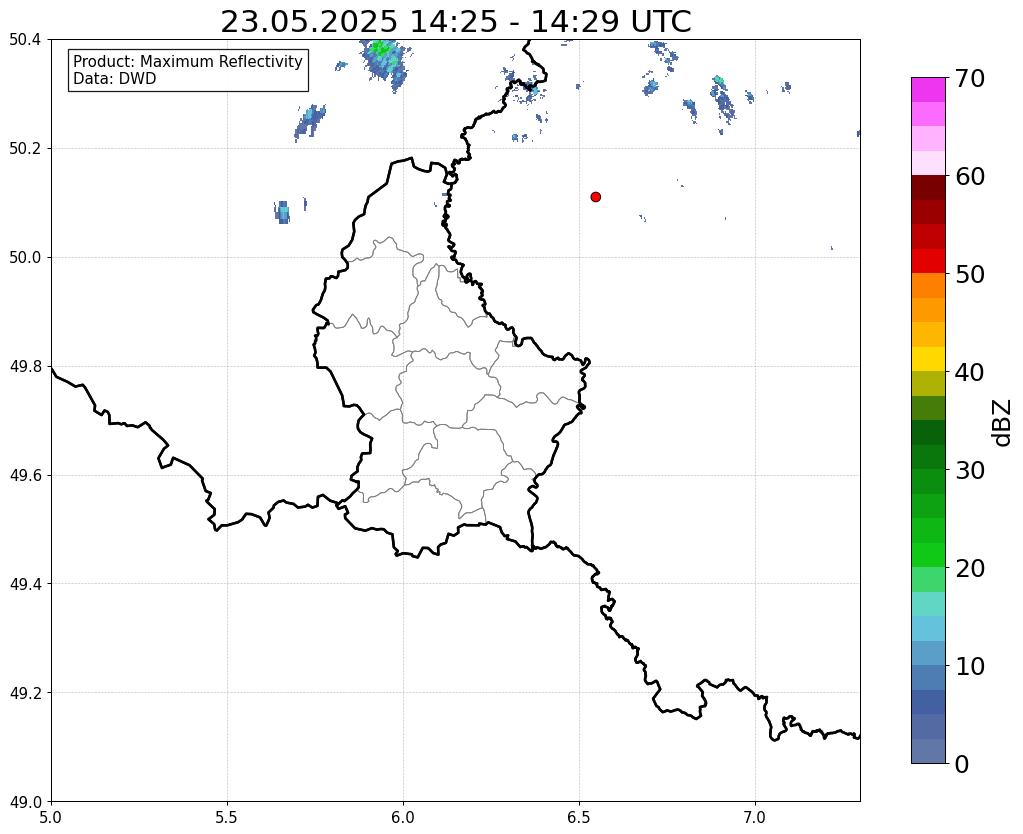Click the magenta top segment of the colorbar
Image resolution: width=1023 pixels, height=834 pixels.
928,90
